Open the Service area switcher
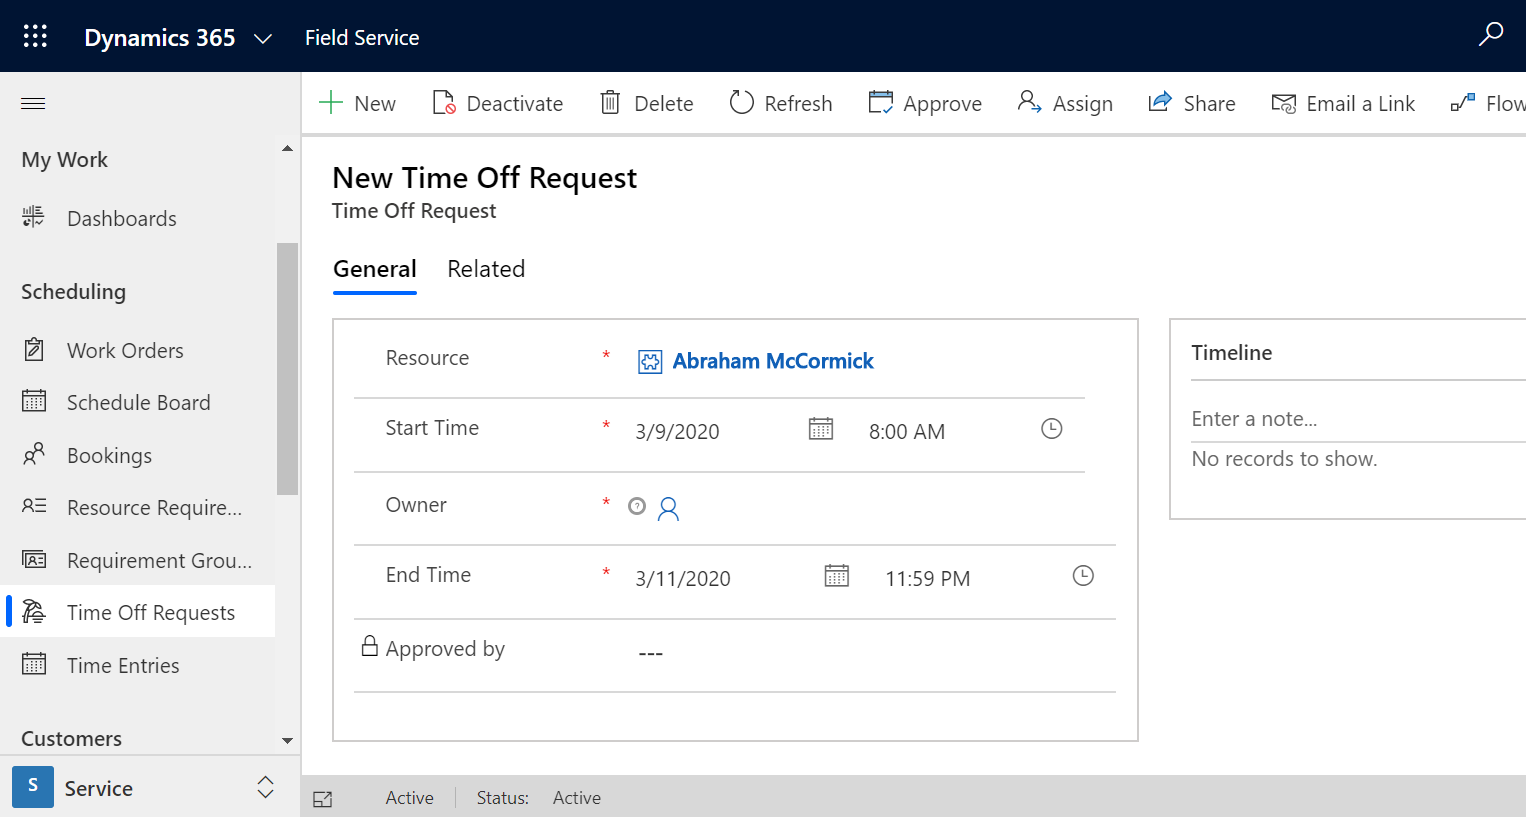 pyautogui.click(x=265, y=787)
